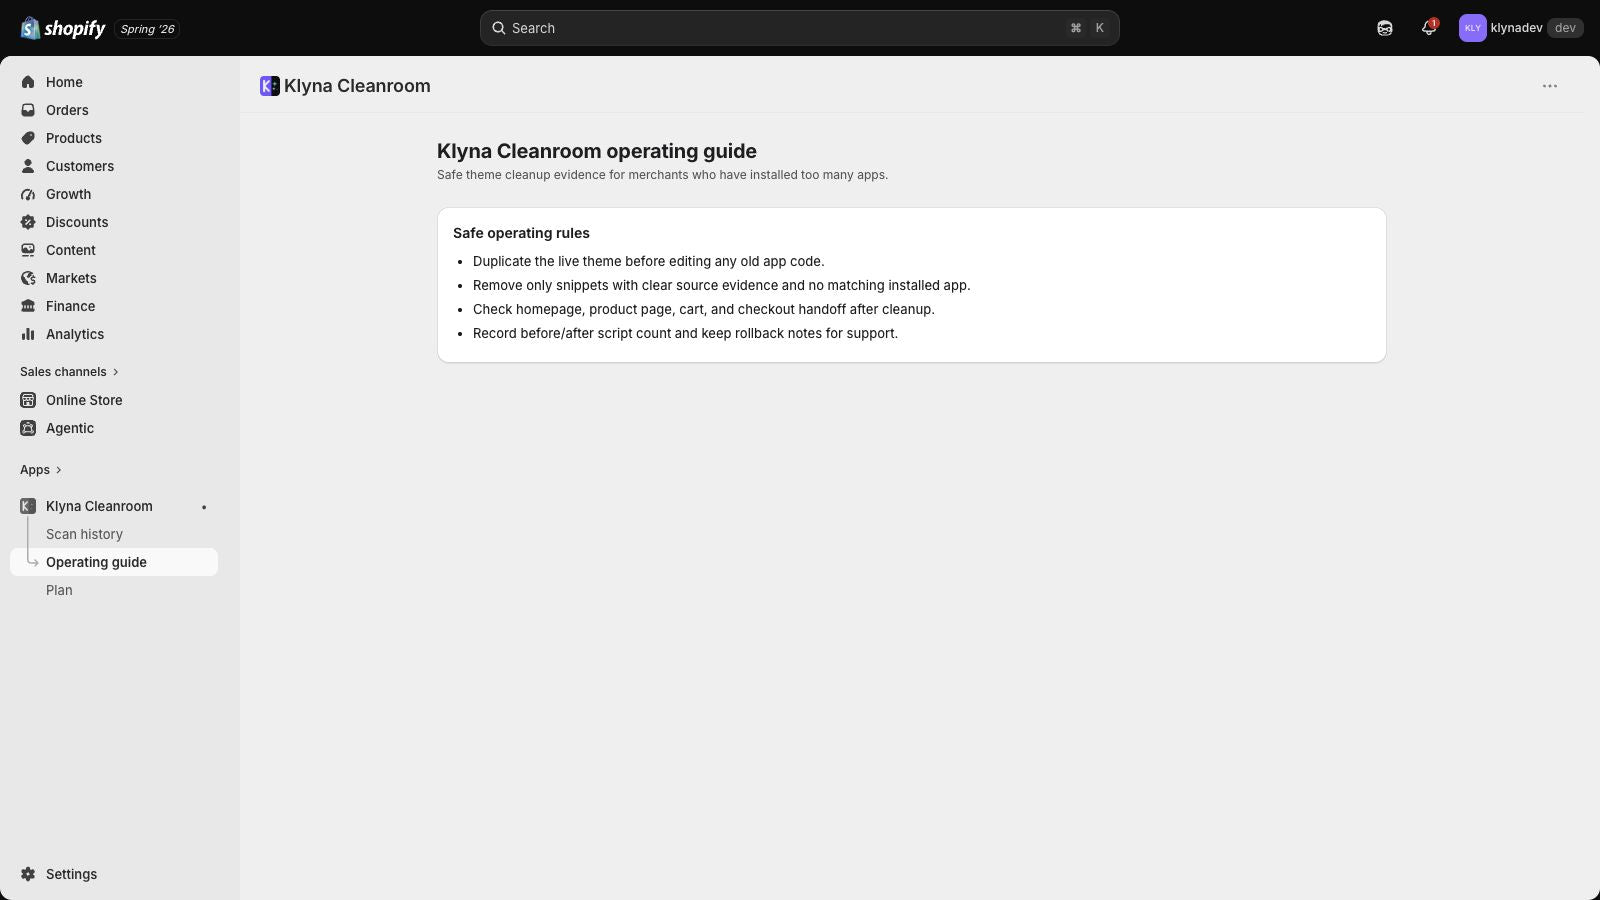Click the Online Store icon
This screenshot has width=1600, height=900.
(x=28, y=400)
